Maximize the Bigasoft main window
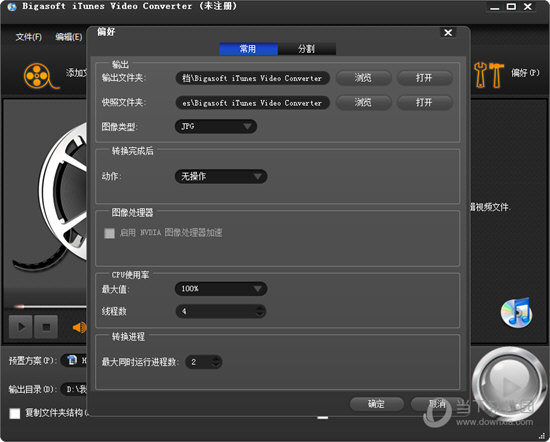 pos(511,7)
